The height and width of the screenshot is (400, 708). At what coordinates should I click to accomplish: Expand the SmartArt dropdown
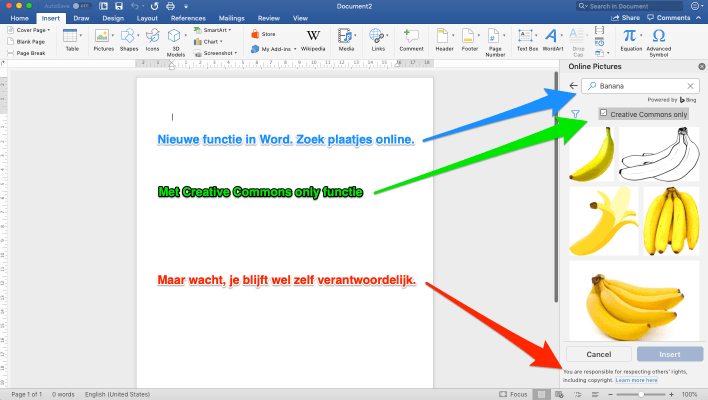(230, 30)
